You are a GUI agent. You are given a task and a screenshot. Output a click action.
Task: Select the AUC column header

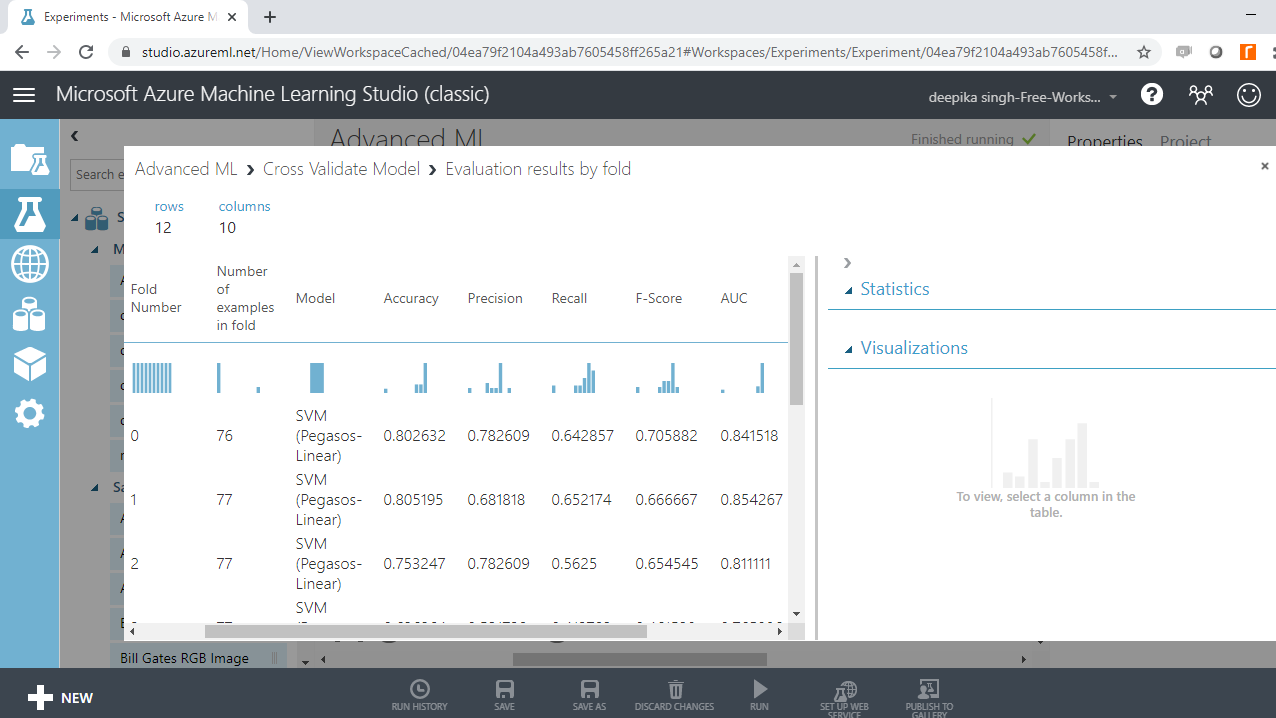tap(734, 298)
